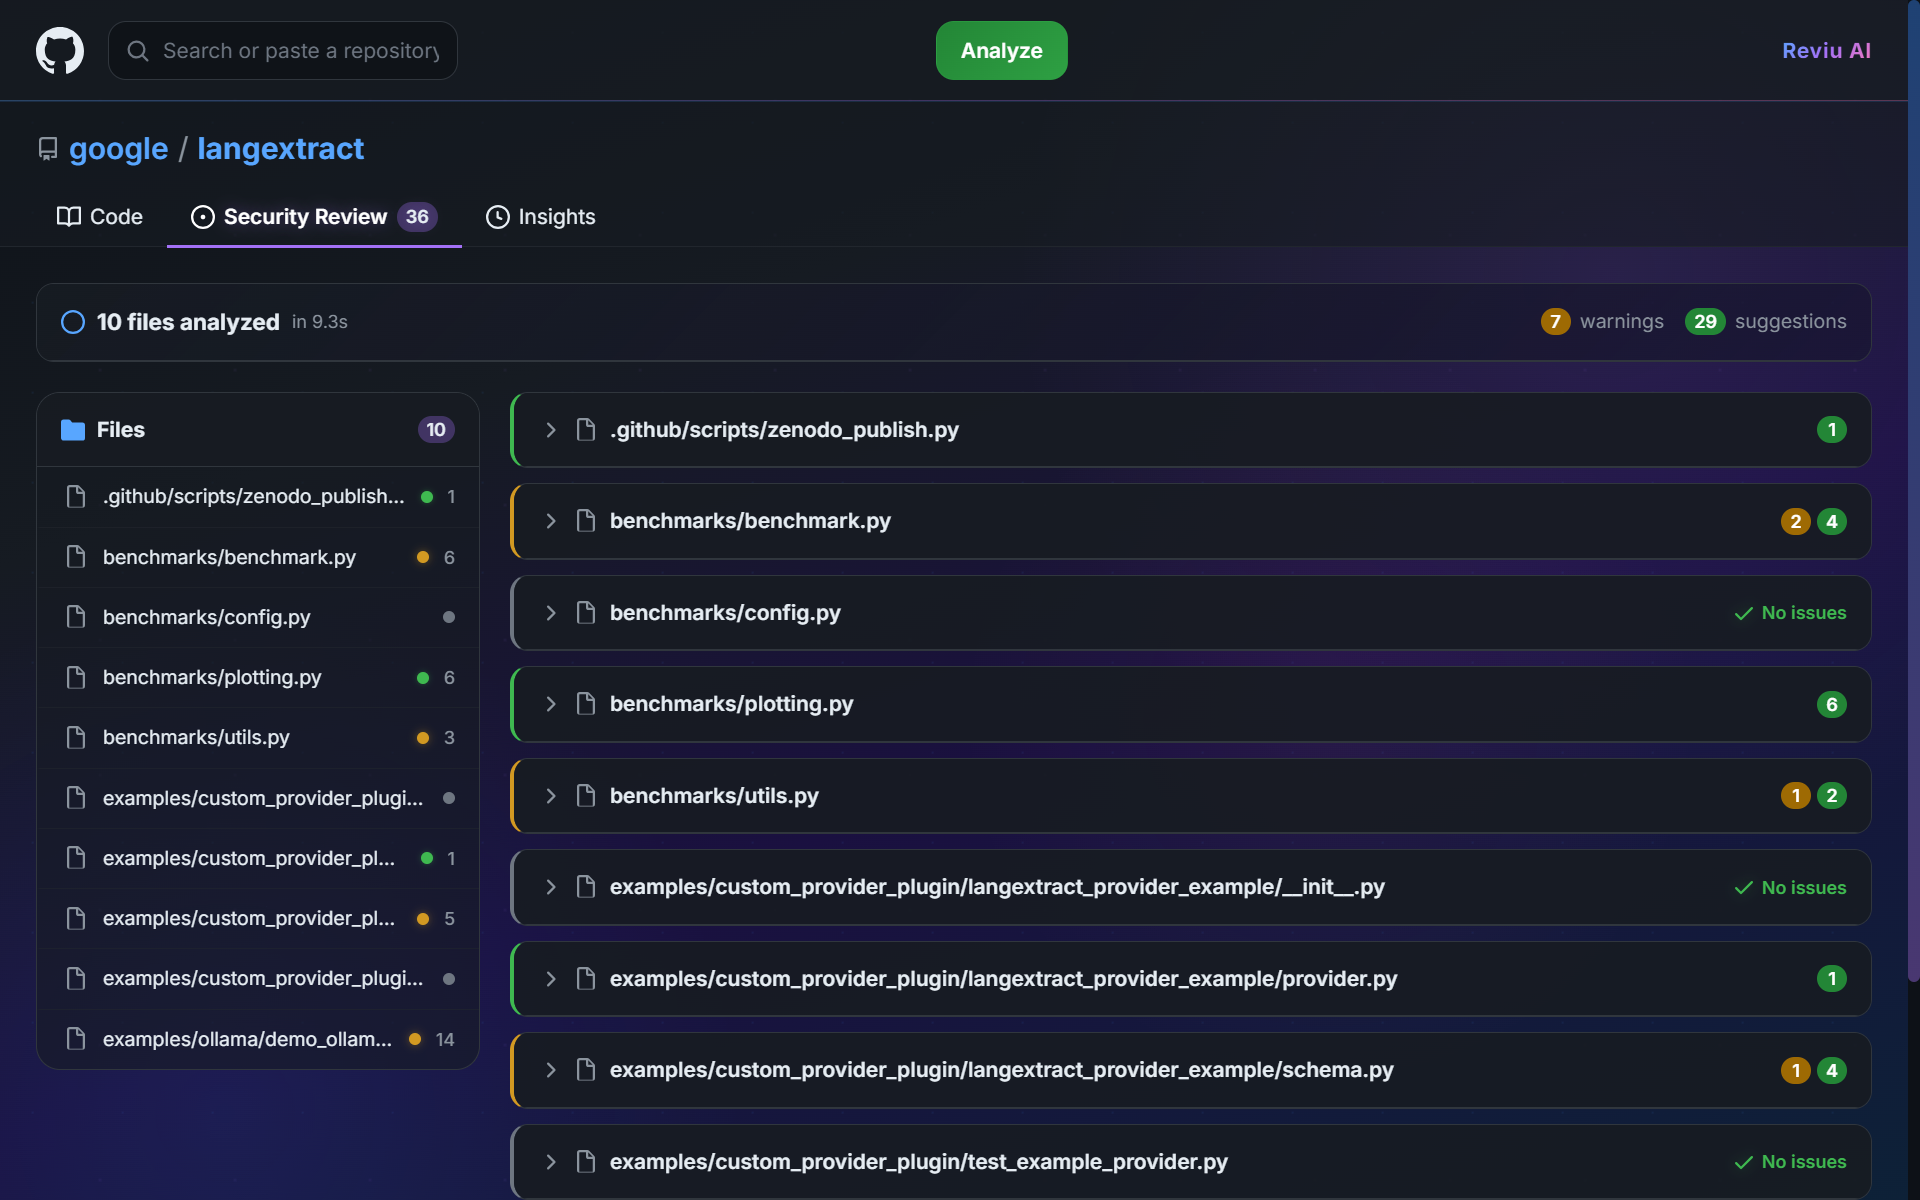Switch to the Insights tab
Viewport: 1920px width, 1200px height.
pos(541,217)
